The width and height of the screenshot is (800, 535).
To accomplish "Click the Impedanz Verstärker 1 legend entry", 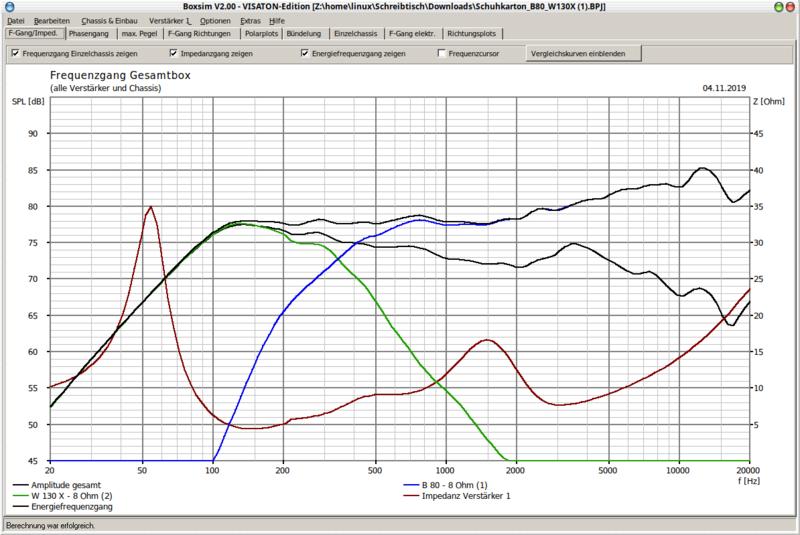I will [457, 496].
